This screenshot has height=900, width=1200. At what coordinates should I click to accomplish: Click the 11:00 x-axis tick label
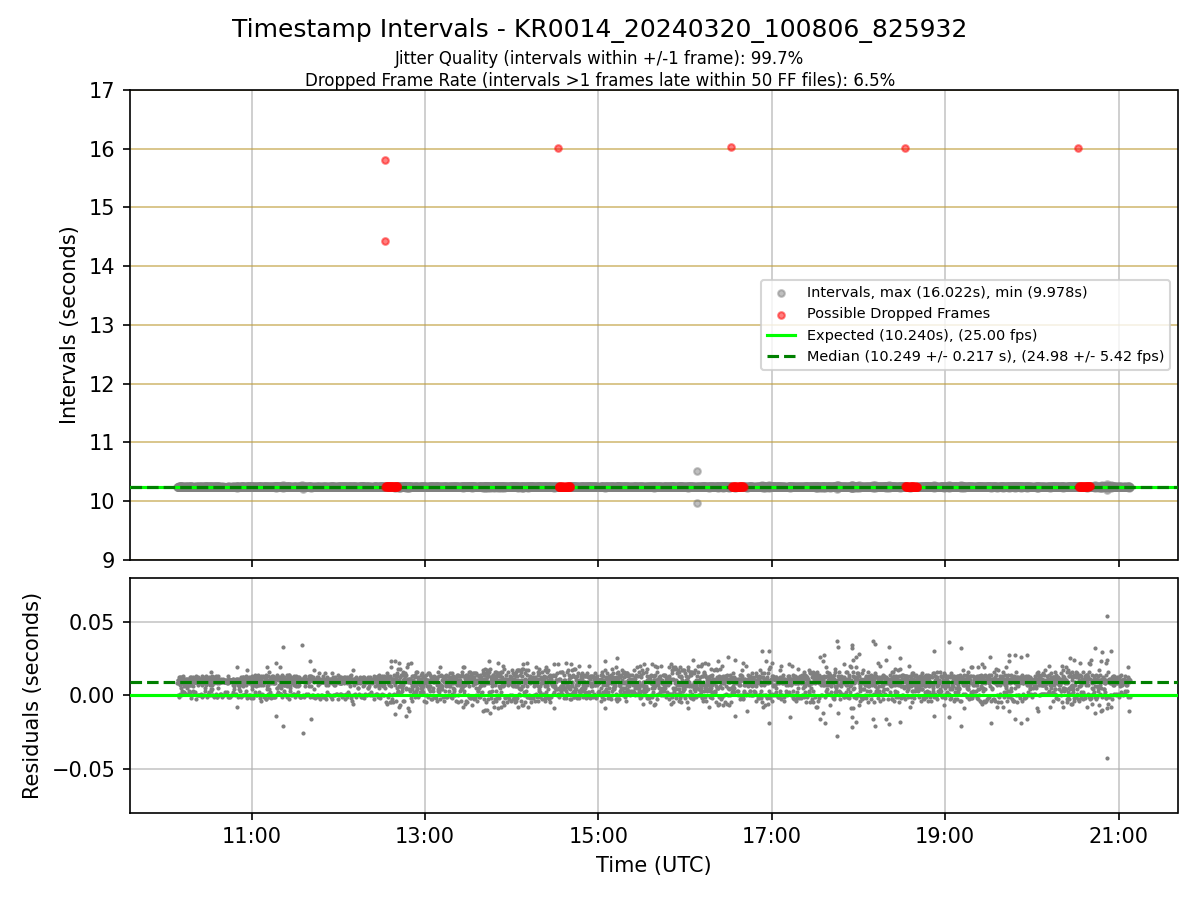click(251, 833)
